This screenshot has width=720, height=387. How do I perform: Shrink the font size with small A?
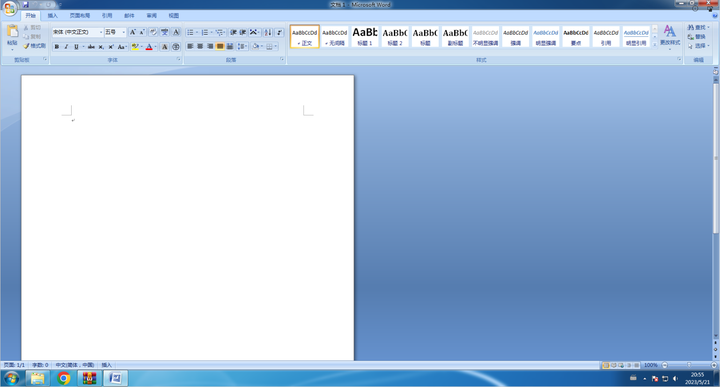142,32
